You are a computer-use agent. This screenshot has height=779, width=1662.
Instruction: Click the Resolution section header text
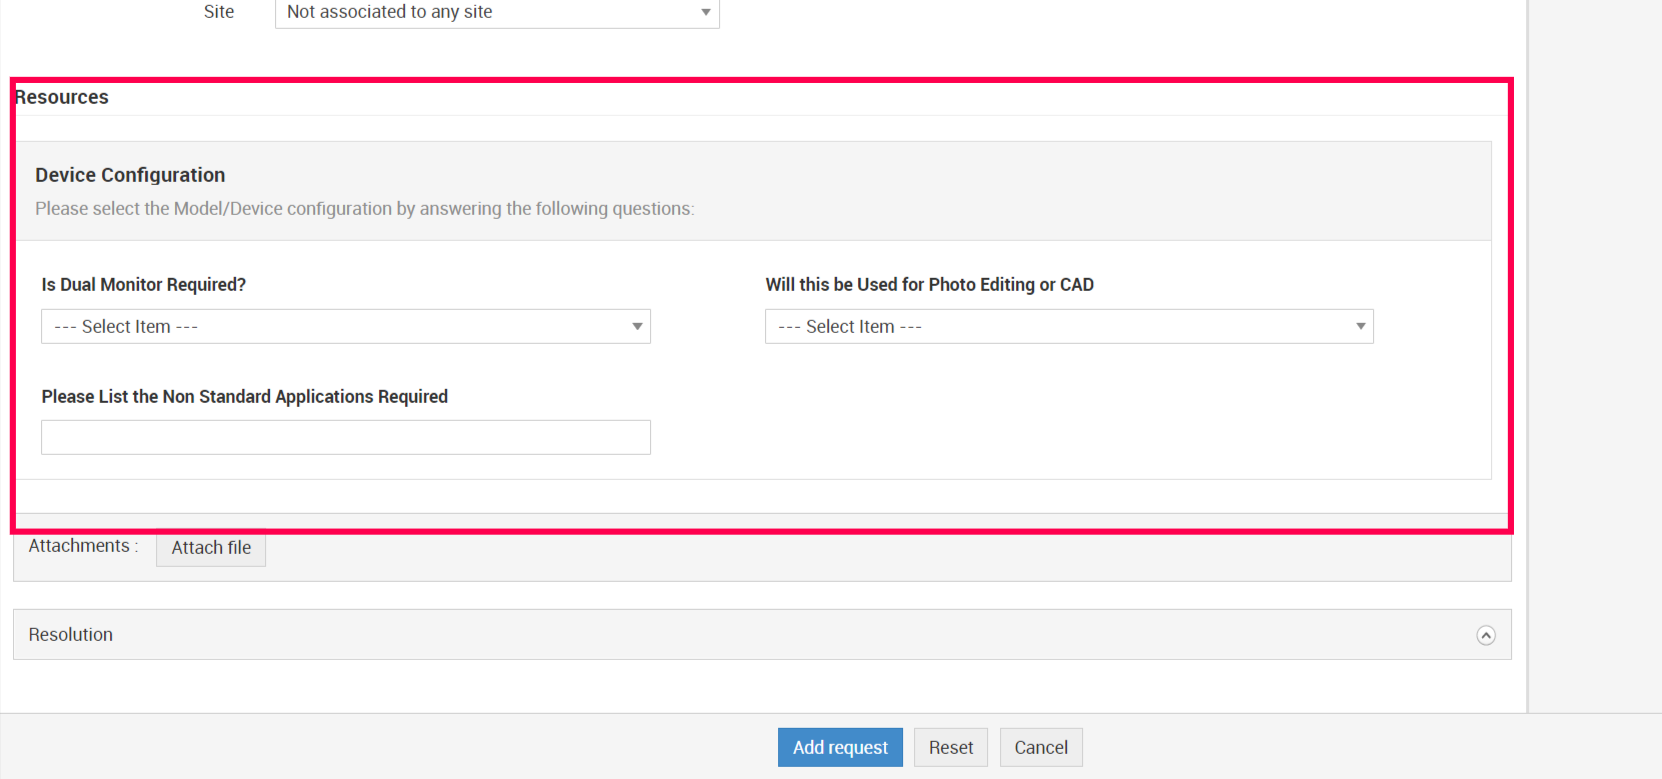click(71, 635)
